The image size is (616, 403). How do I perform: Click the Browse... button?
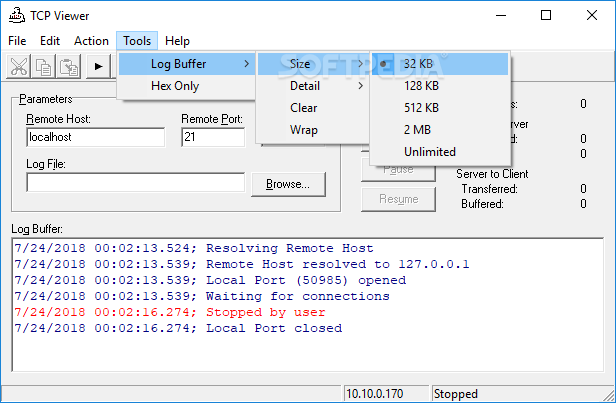(x=288, y=184)
